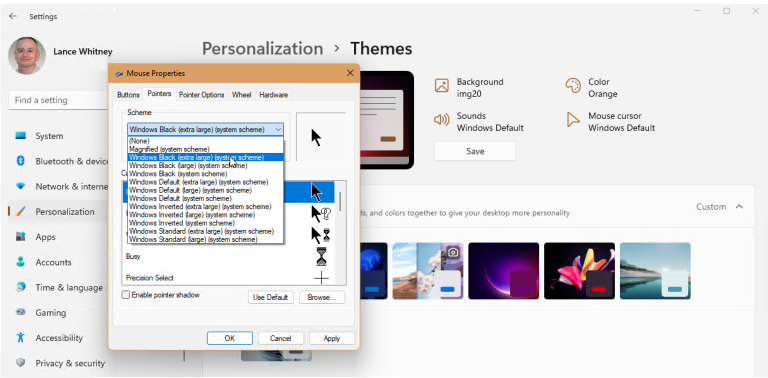Select the Mouse cursor arrow icon

(573, 120)
